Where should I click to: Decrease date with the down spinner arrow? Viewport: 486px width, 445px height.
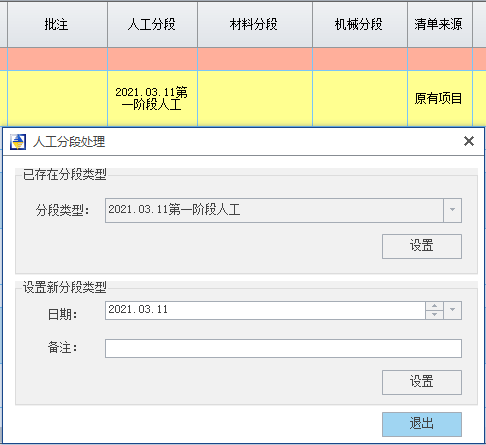pos(434,315)
